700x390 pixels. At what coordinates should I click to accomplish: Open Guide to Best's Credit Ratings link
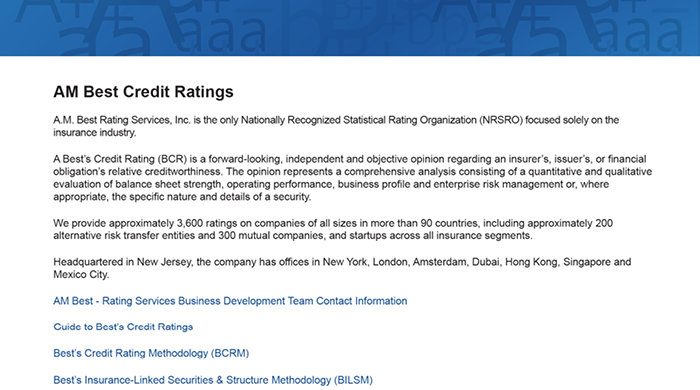point(123,327)
